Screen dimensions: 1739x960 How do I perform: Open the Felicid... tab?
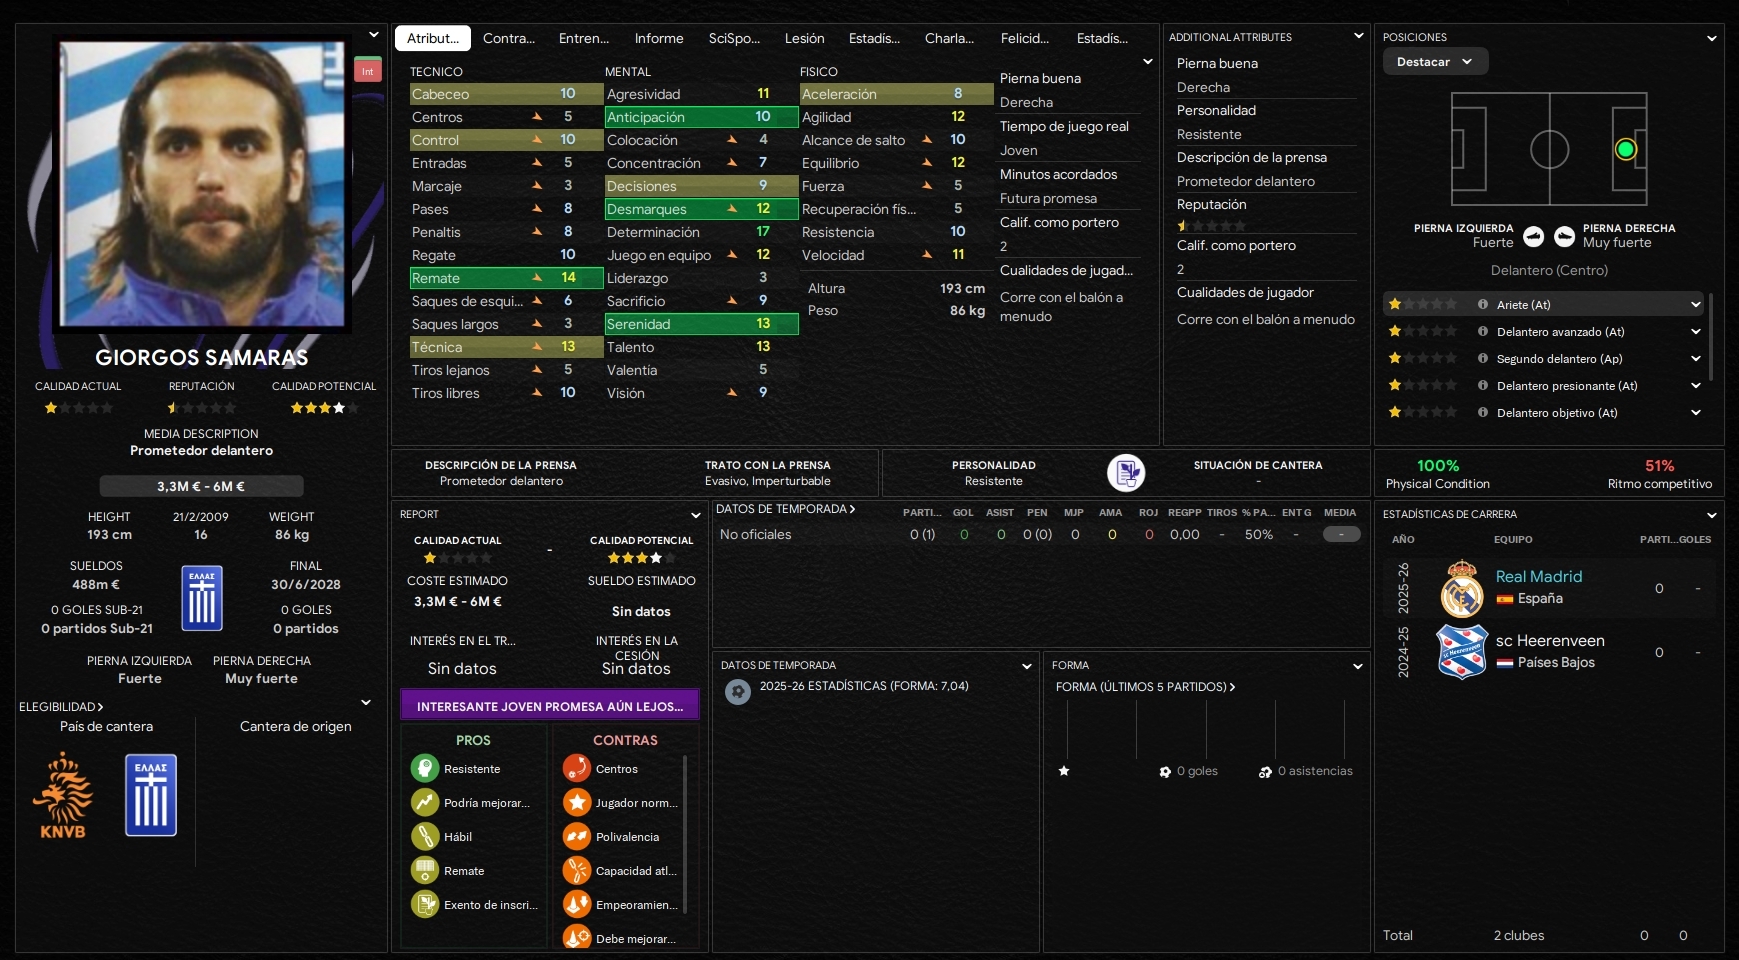(x=1025, y=38)
